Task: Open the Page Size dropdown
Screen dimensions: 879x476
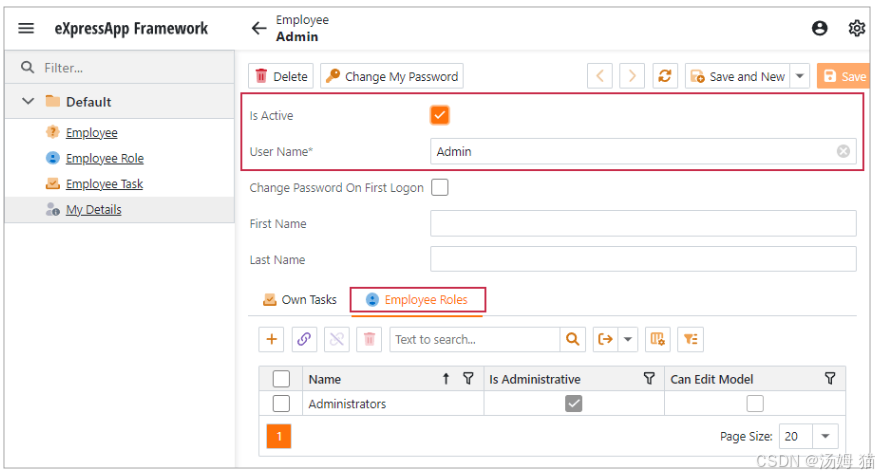Action: (x=825, y=436)
